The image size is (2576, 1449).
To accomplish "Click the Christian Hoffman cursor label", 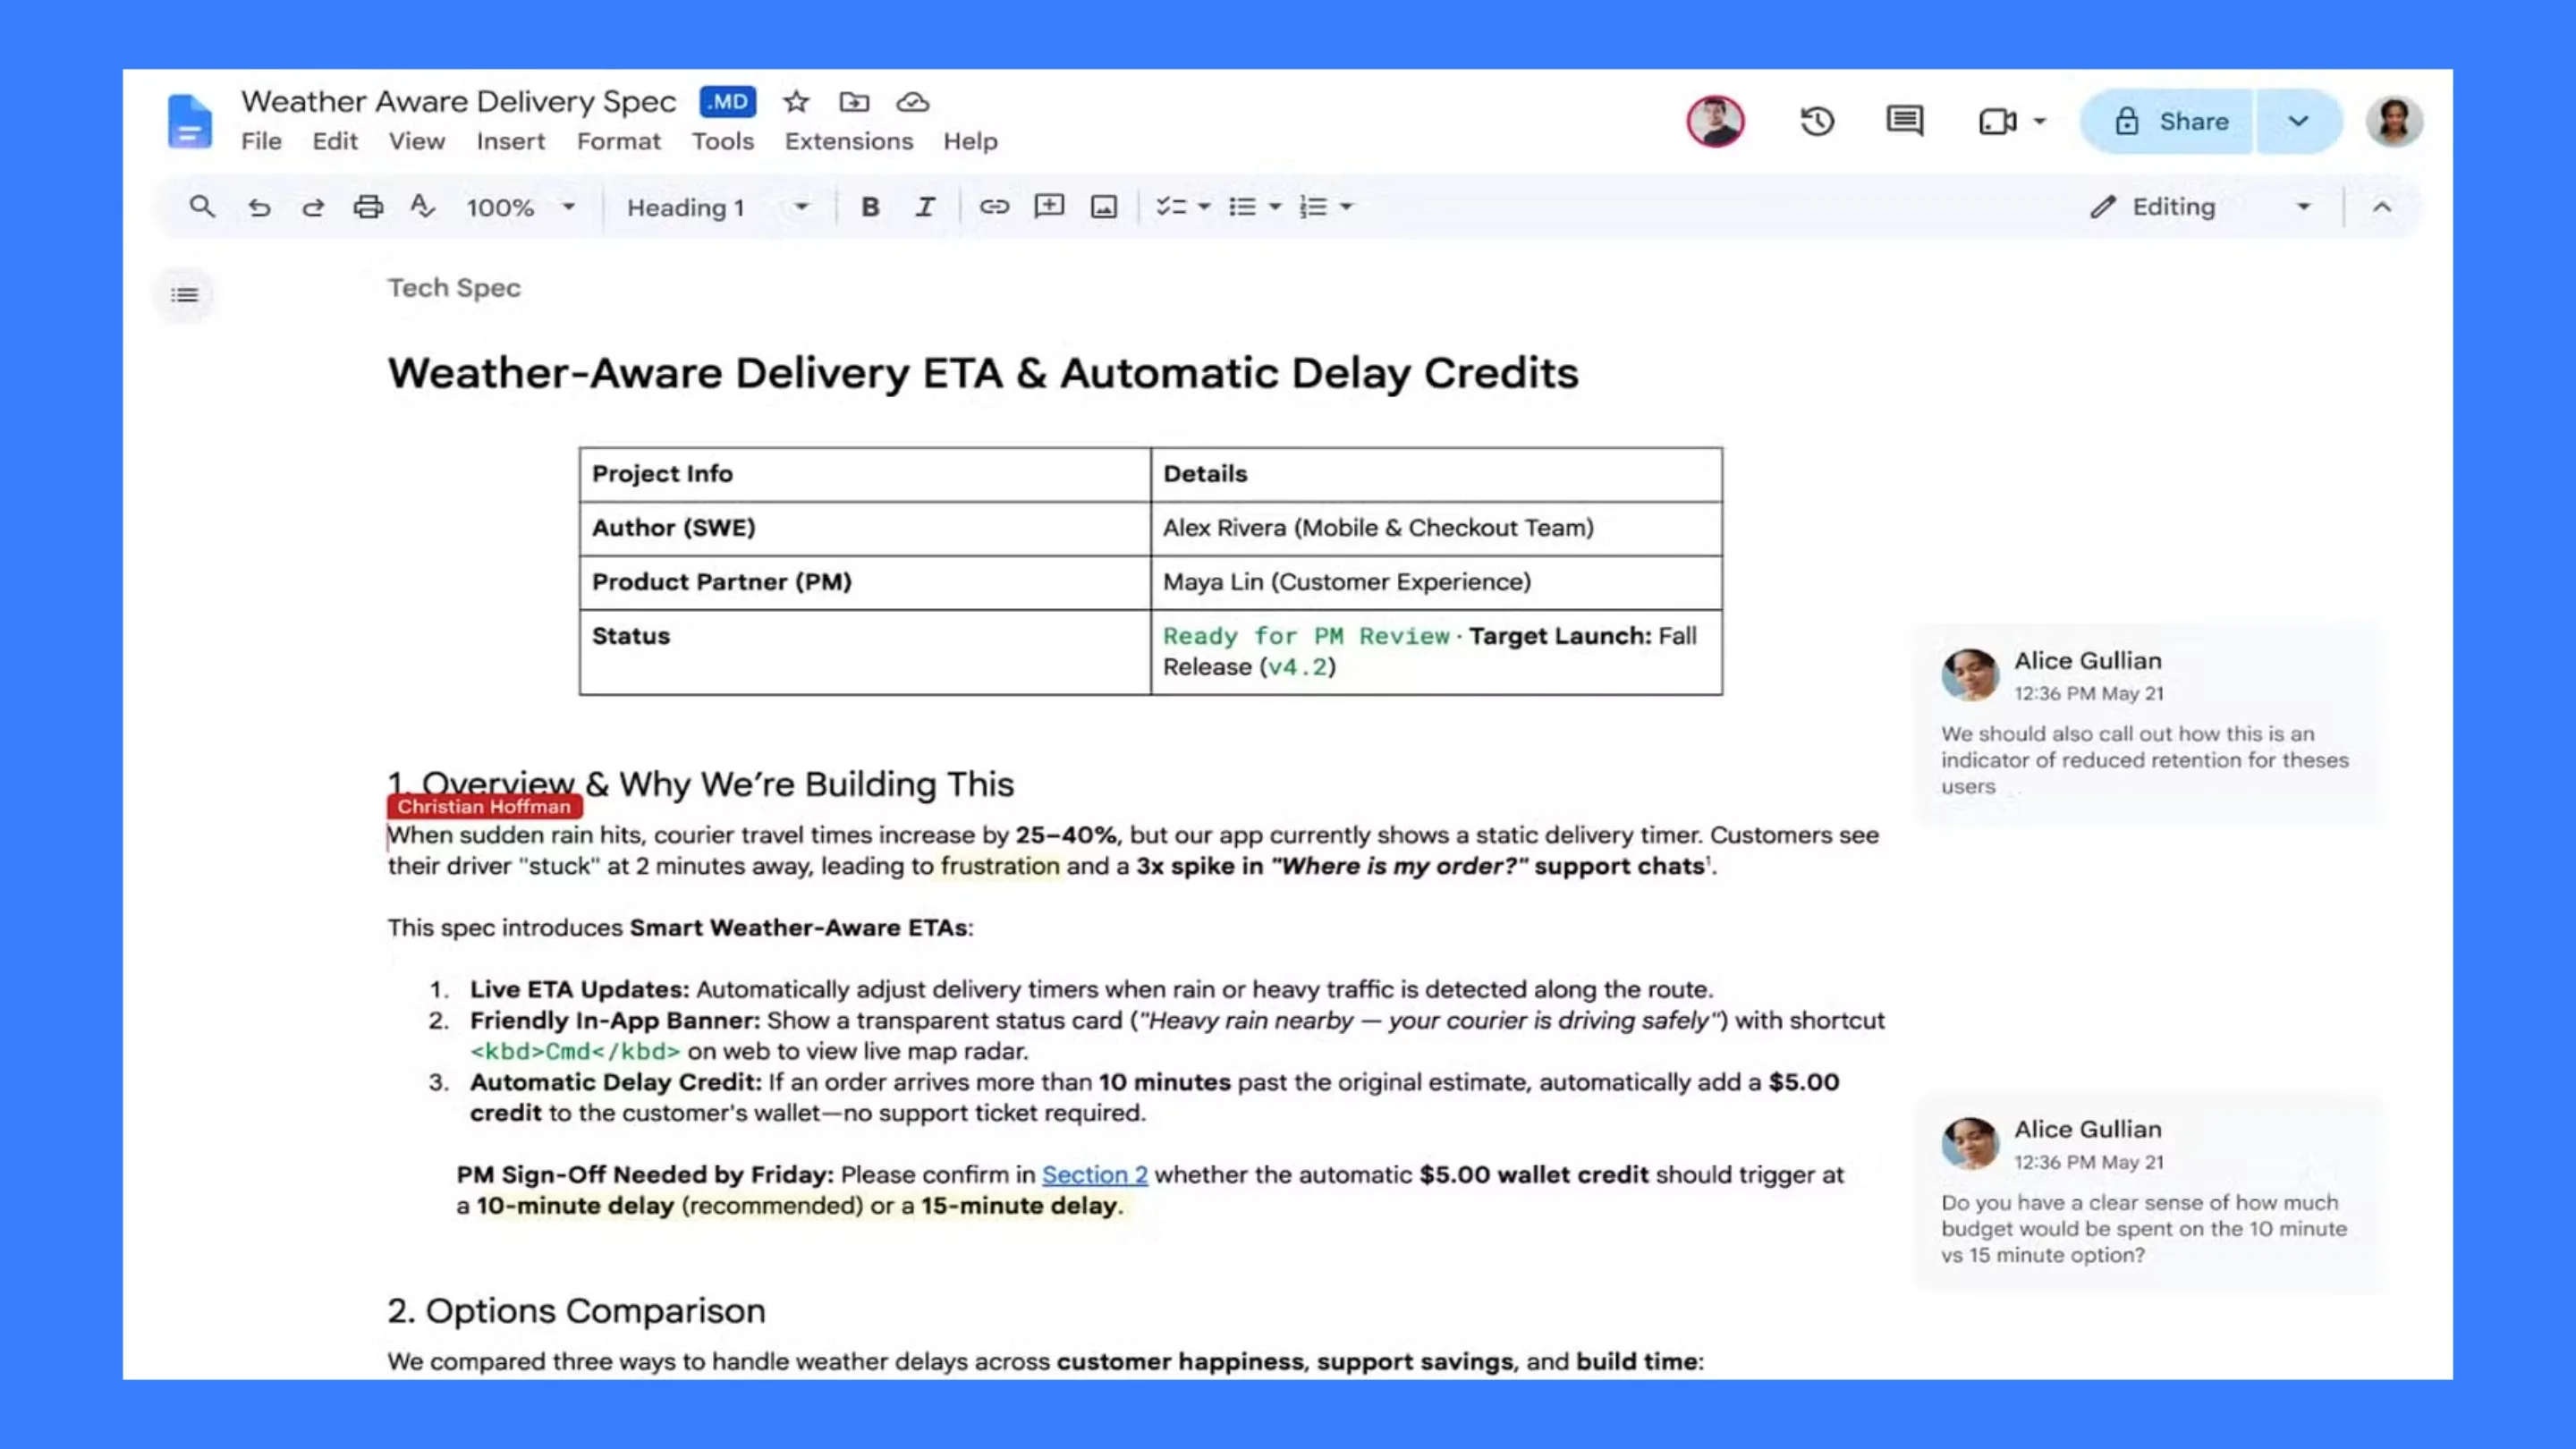I will (484, 807).
